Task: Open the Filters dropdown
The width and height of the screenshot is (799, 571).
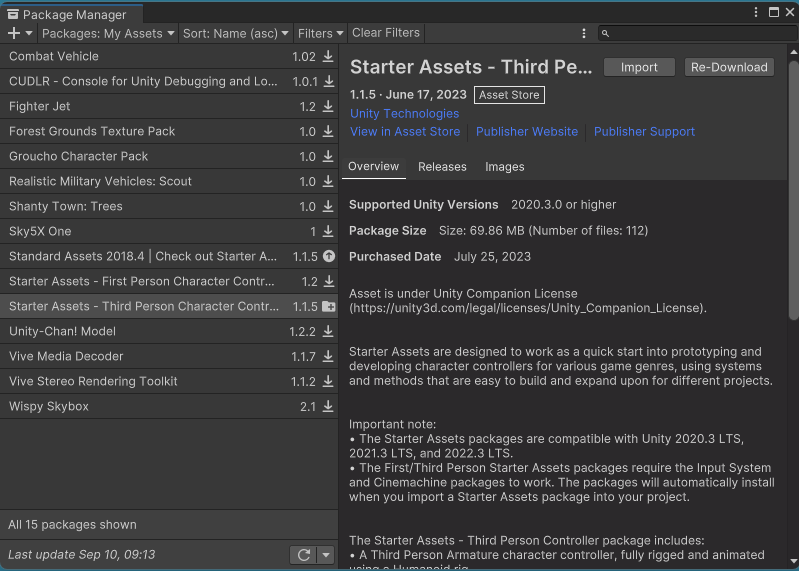Action: 320,33
